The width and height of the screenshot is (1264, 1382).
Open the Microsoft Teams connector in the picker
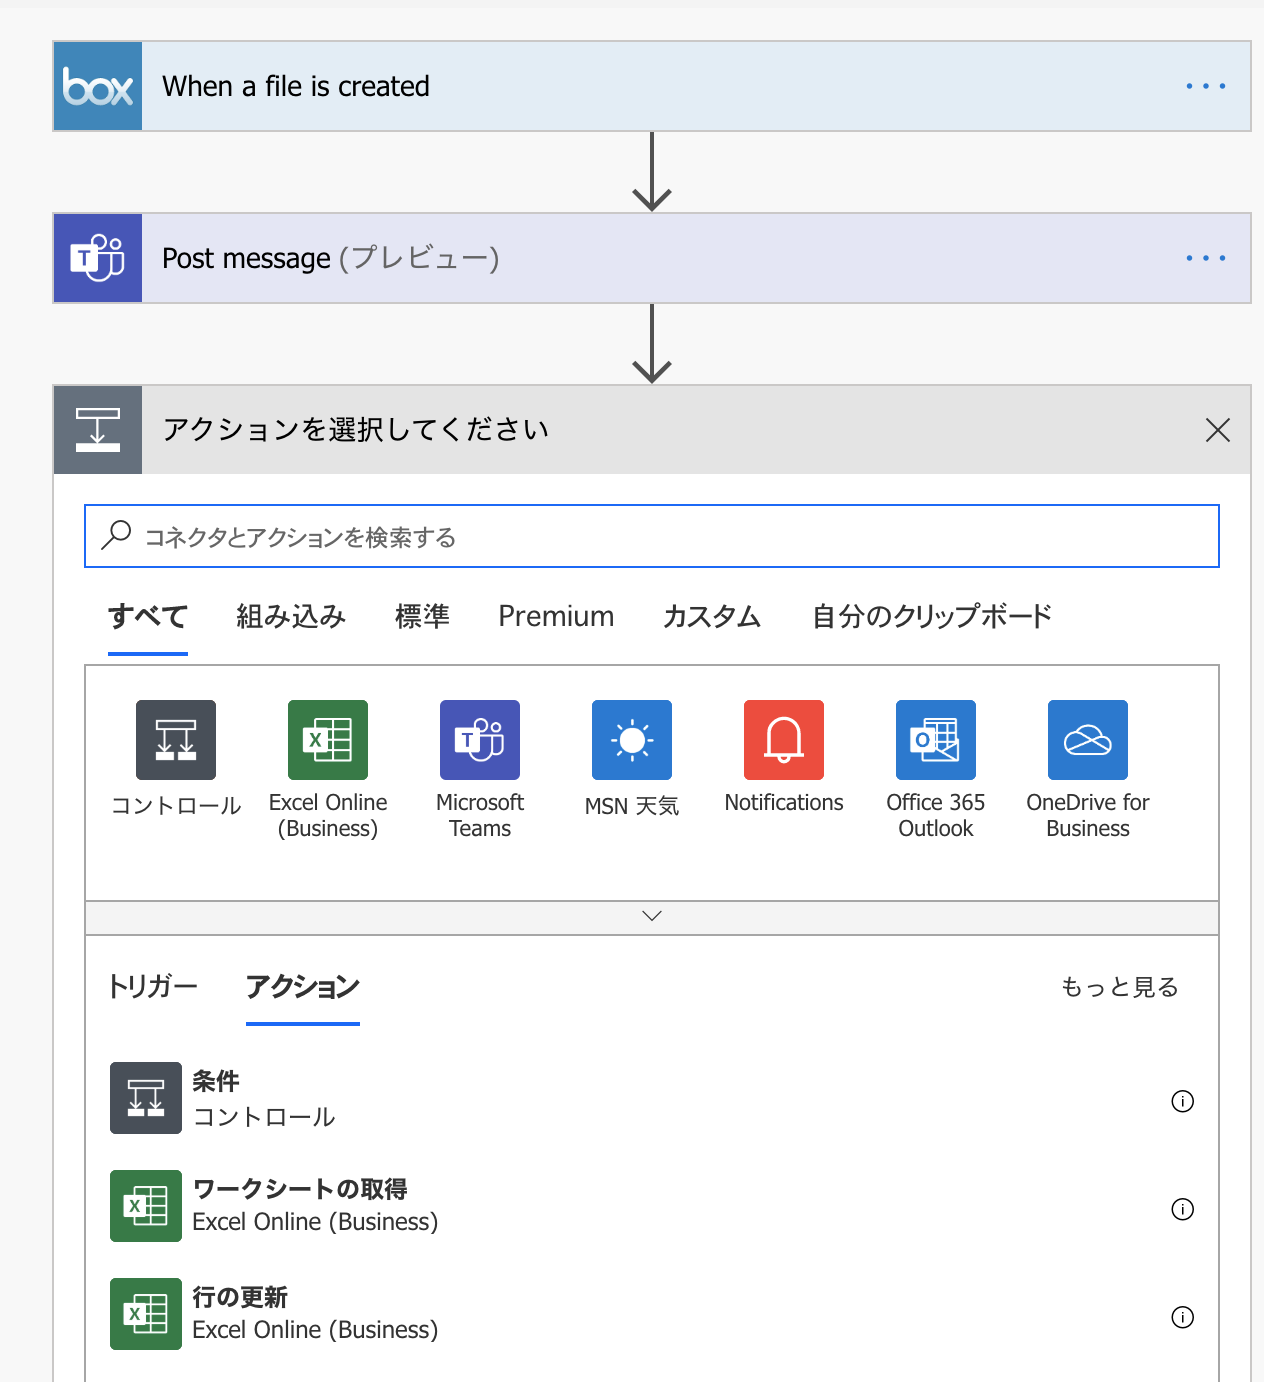(480, 740)
